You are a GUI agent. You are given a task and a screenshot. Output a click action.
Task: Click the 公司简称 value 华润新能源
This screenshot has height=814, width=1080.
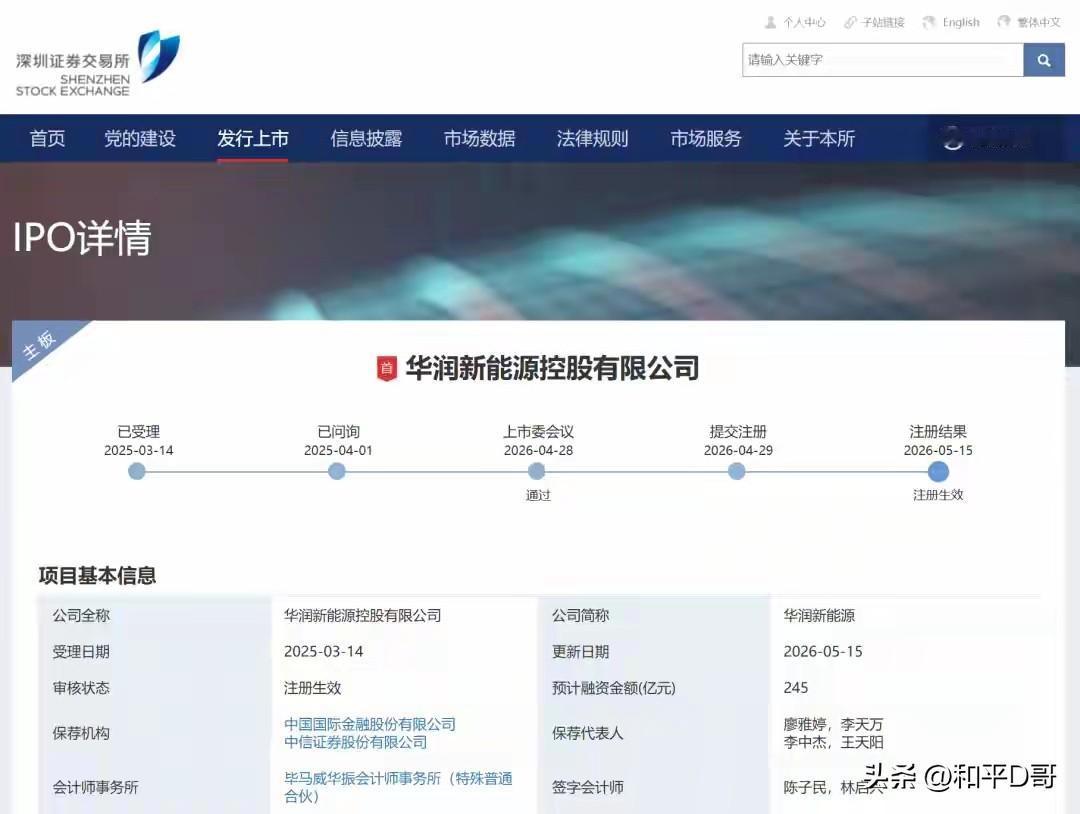(x=819, y=616)
